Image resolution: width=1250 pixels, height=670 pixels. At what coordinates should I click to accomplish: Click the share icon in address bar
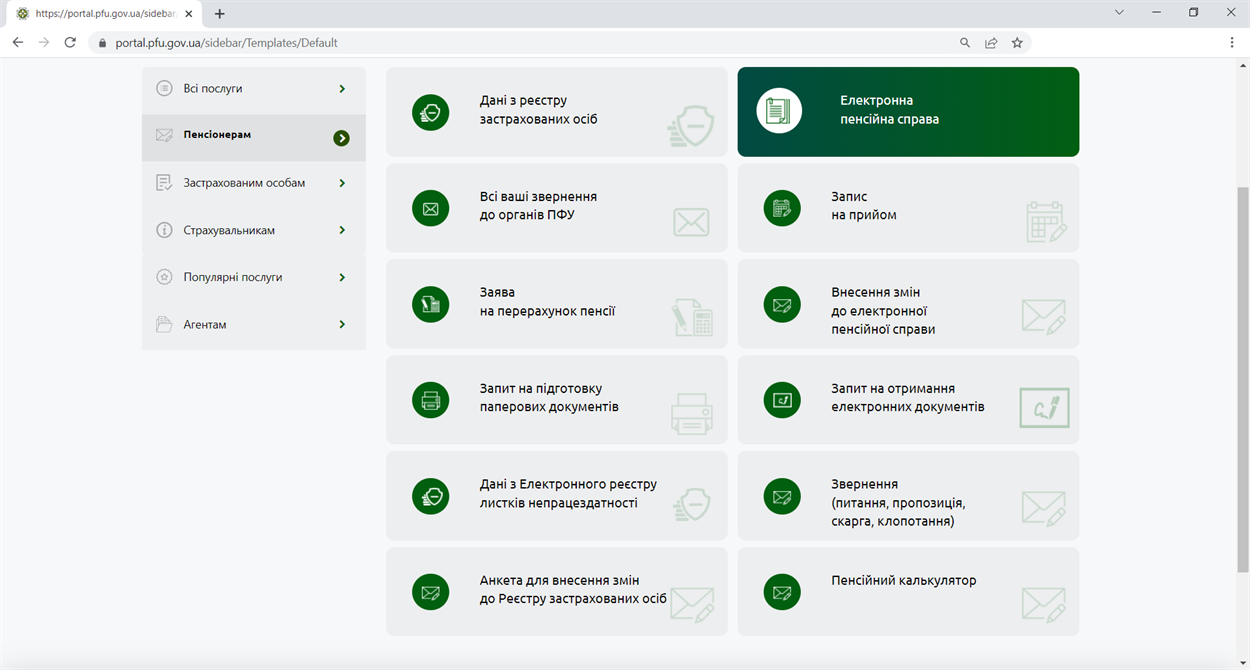tap(991, 43)
